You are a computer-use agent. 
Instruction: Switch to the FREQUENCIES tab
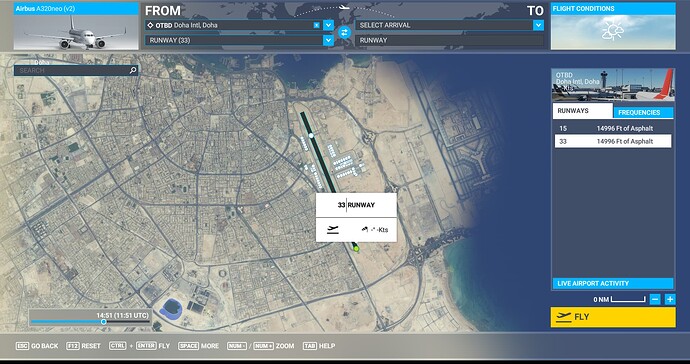[x=643, y=113]
